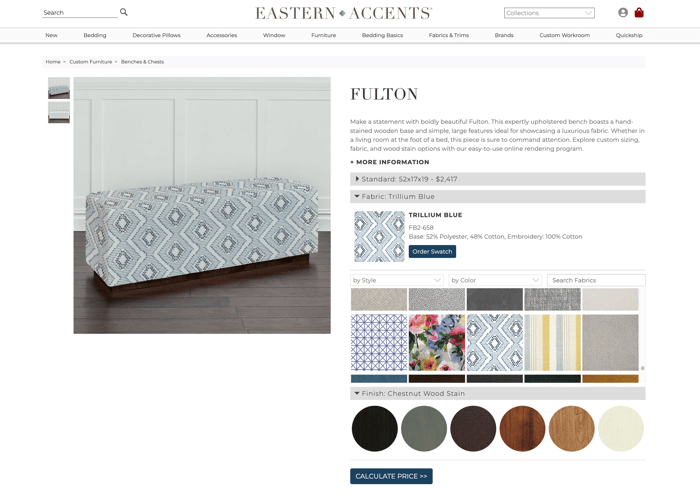Select the black wood finish circle
This screenshot has width=700, height=503.
tap(375, 428)
